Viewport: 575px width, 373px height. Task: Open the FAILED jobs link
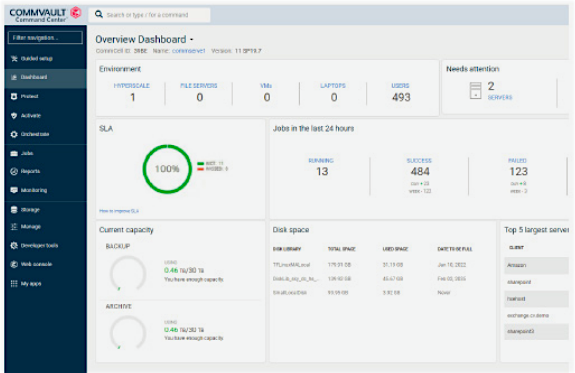click(x=517, y=161)
